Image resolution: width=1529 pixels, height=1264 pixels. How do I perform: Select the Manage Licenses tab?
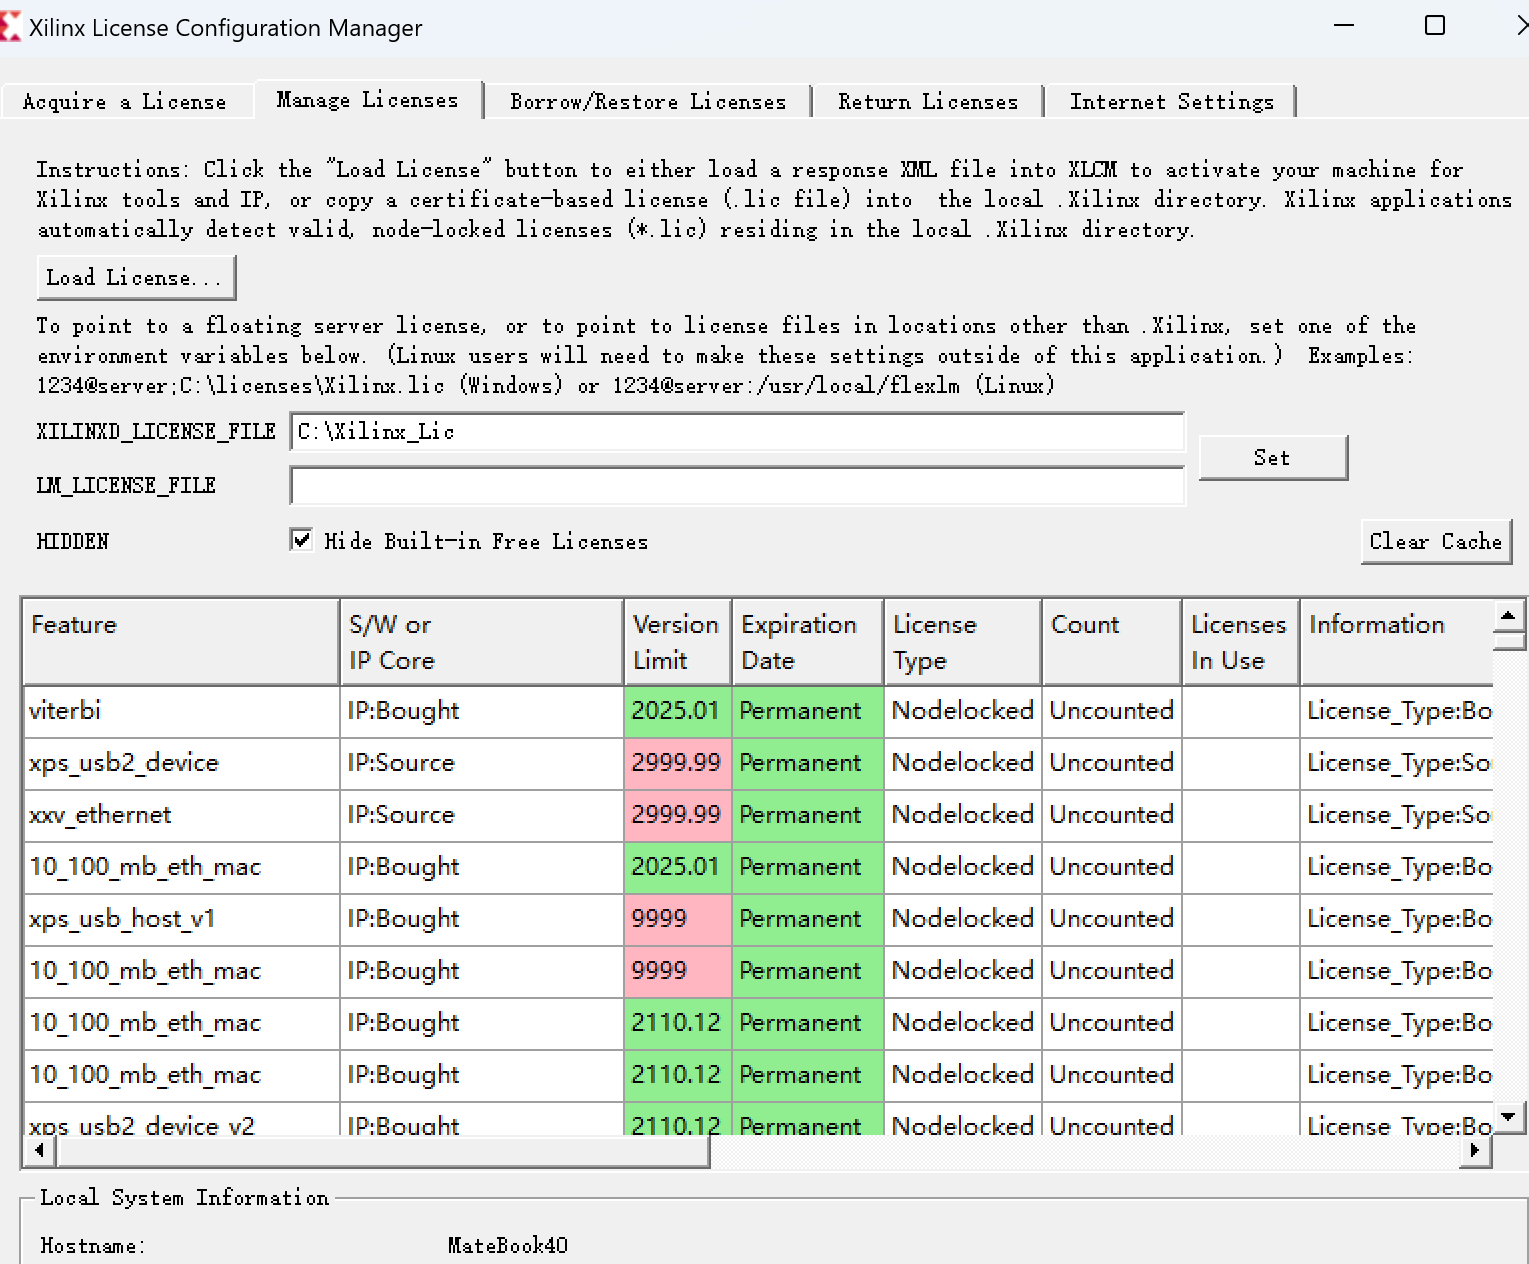click(368, 100)
